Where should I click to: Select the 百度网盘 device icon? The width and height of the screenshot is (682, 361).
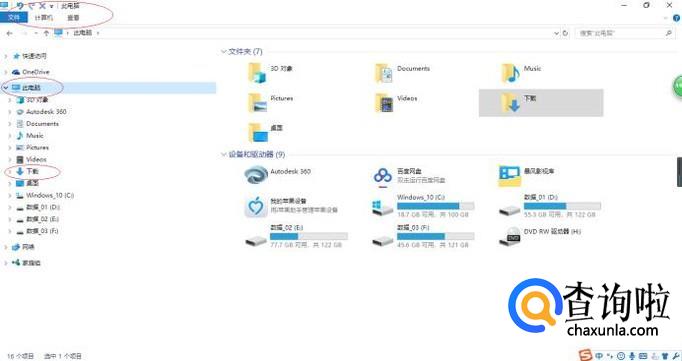(383, 176)
